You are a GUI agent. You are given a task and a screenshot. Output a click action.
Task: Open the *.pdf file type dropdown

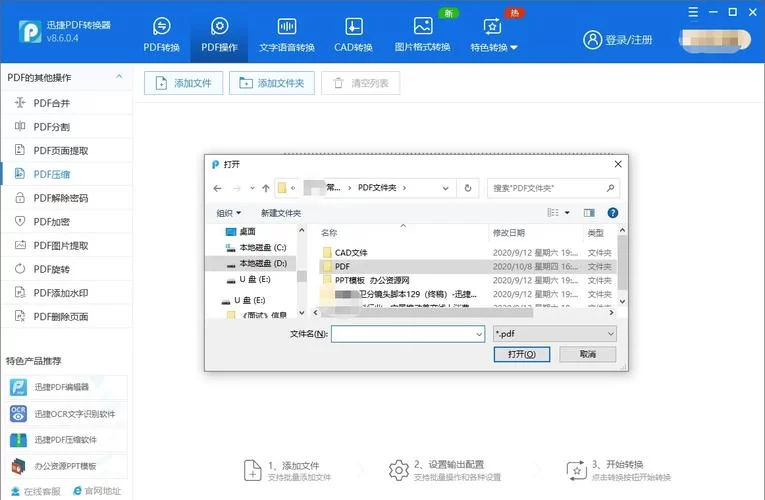pyautogui.click(x=555, y=334)
